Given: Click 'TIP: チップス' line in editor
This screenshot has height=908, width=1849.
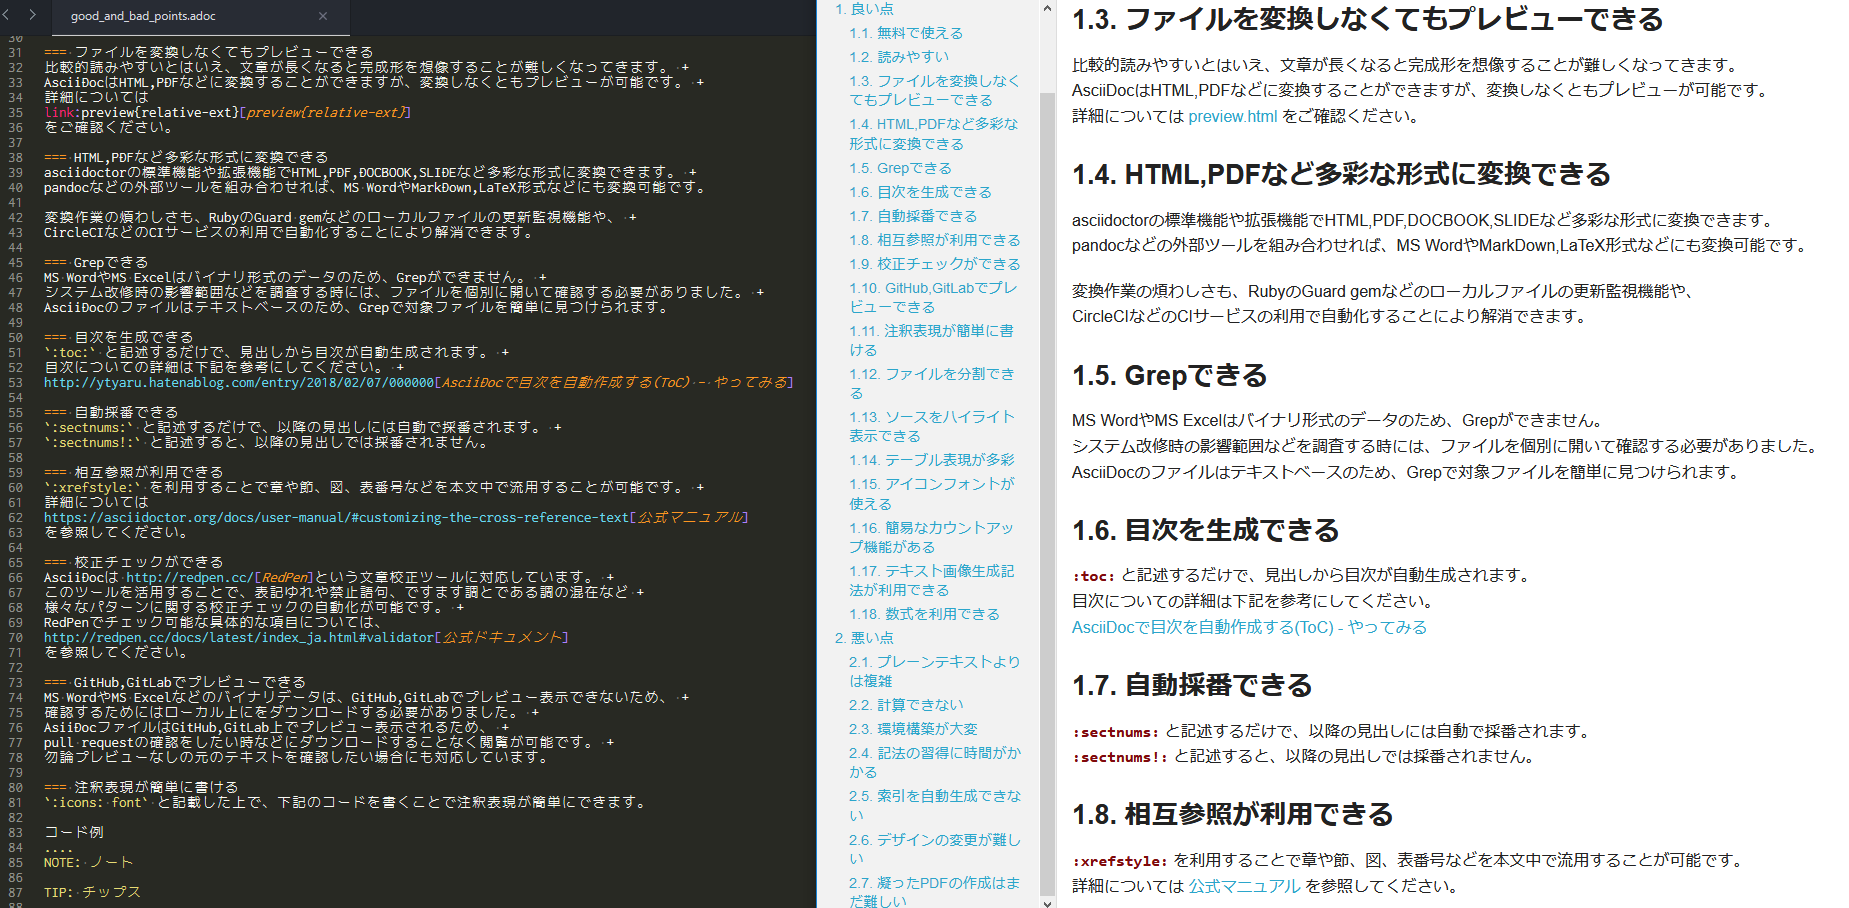Looking at the screenshot, I should pyautogui.click(x=92, y=892).
